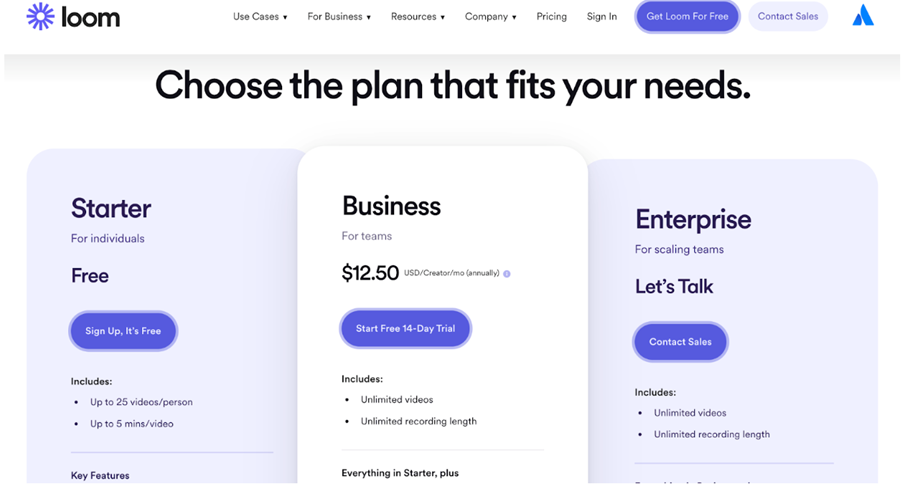
Task: Click the Sign In link
Action: (x=602, y=17)
